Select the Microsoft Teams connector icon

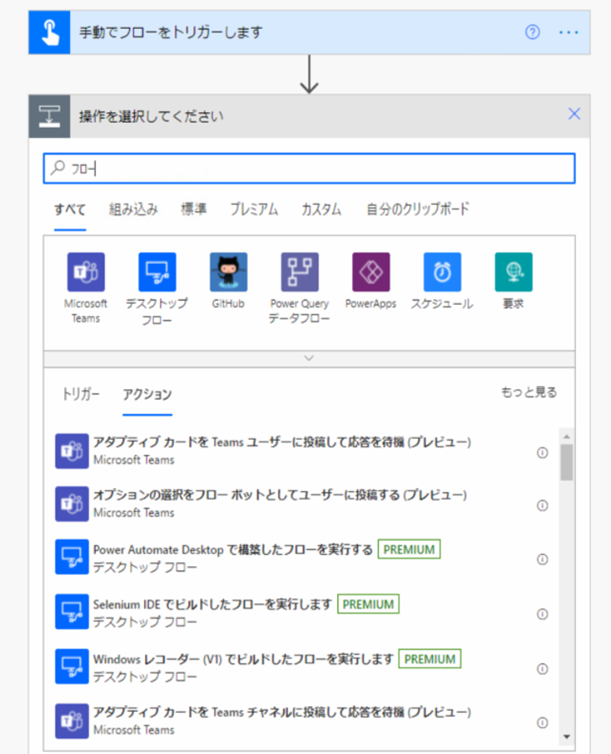click(86, 272)
